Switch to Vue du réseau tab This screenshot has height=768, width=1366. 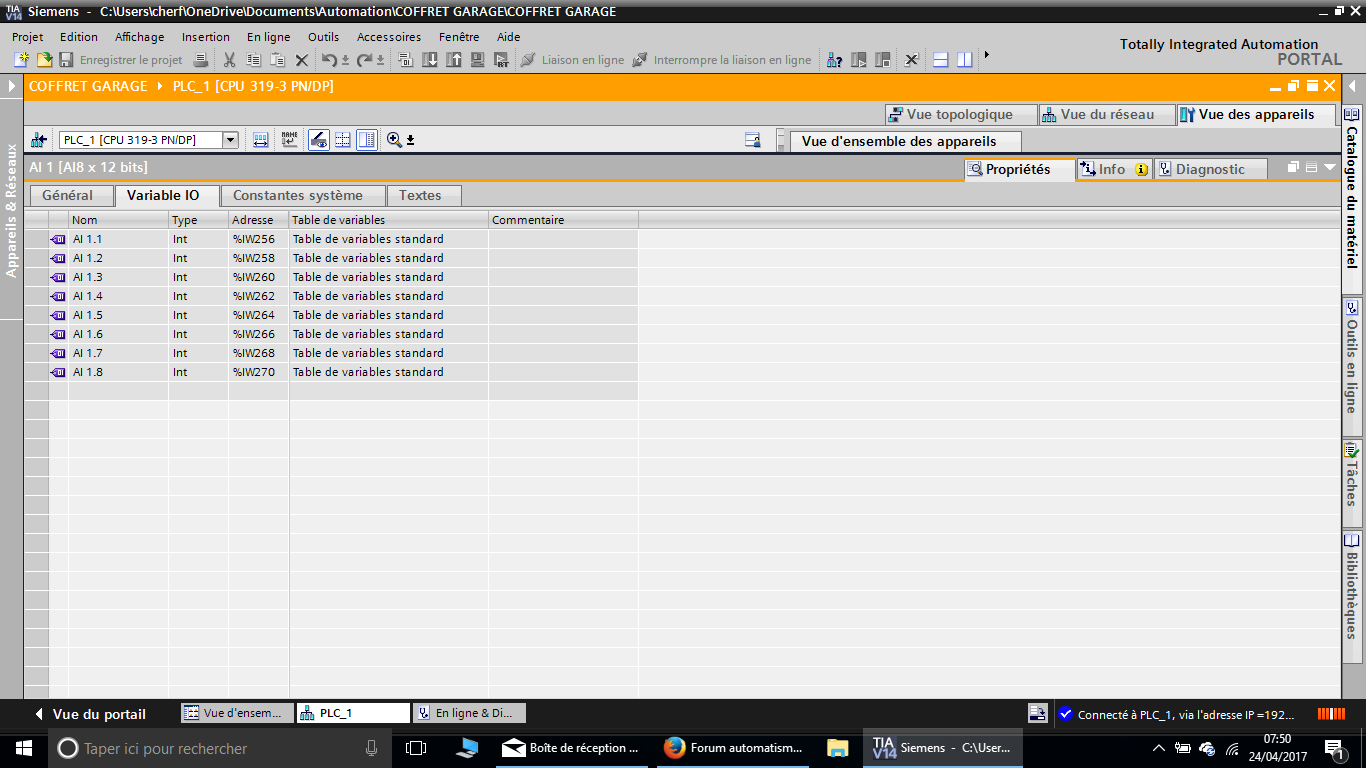[x=1106, y=114]
